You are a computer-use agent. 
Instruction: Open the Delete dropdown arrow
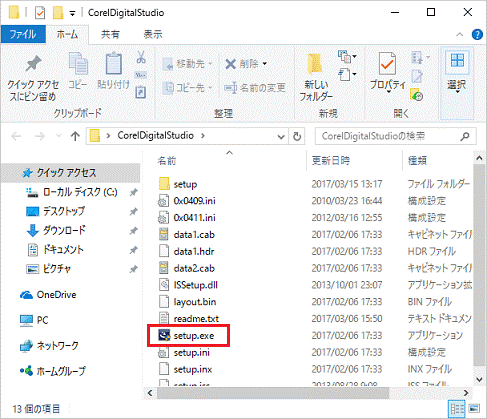tap(265, 64)
